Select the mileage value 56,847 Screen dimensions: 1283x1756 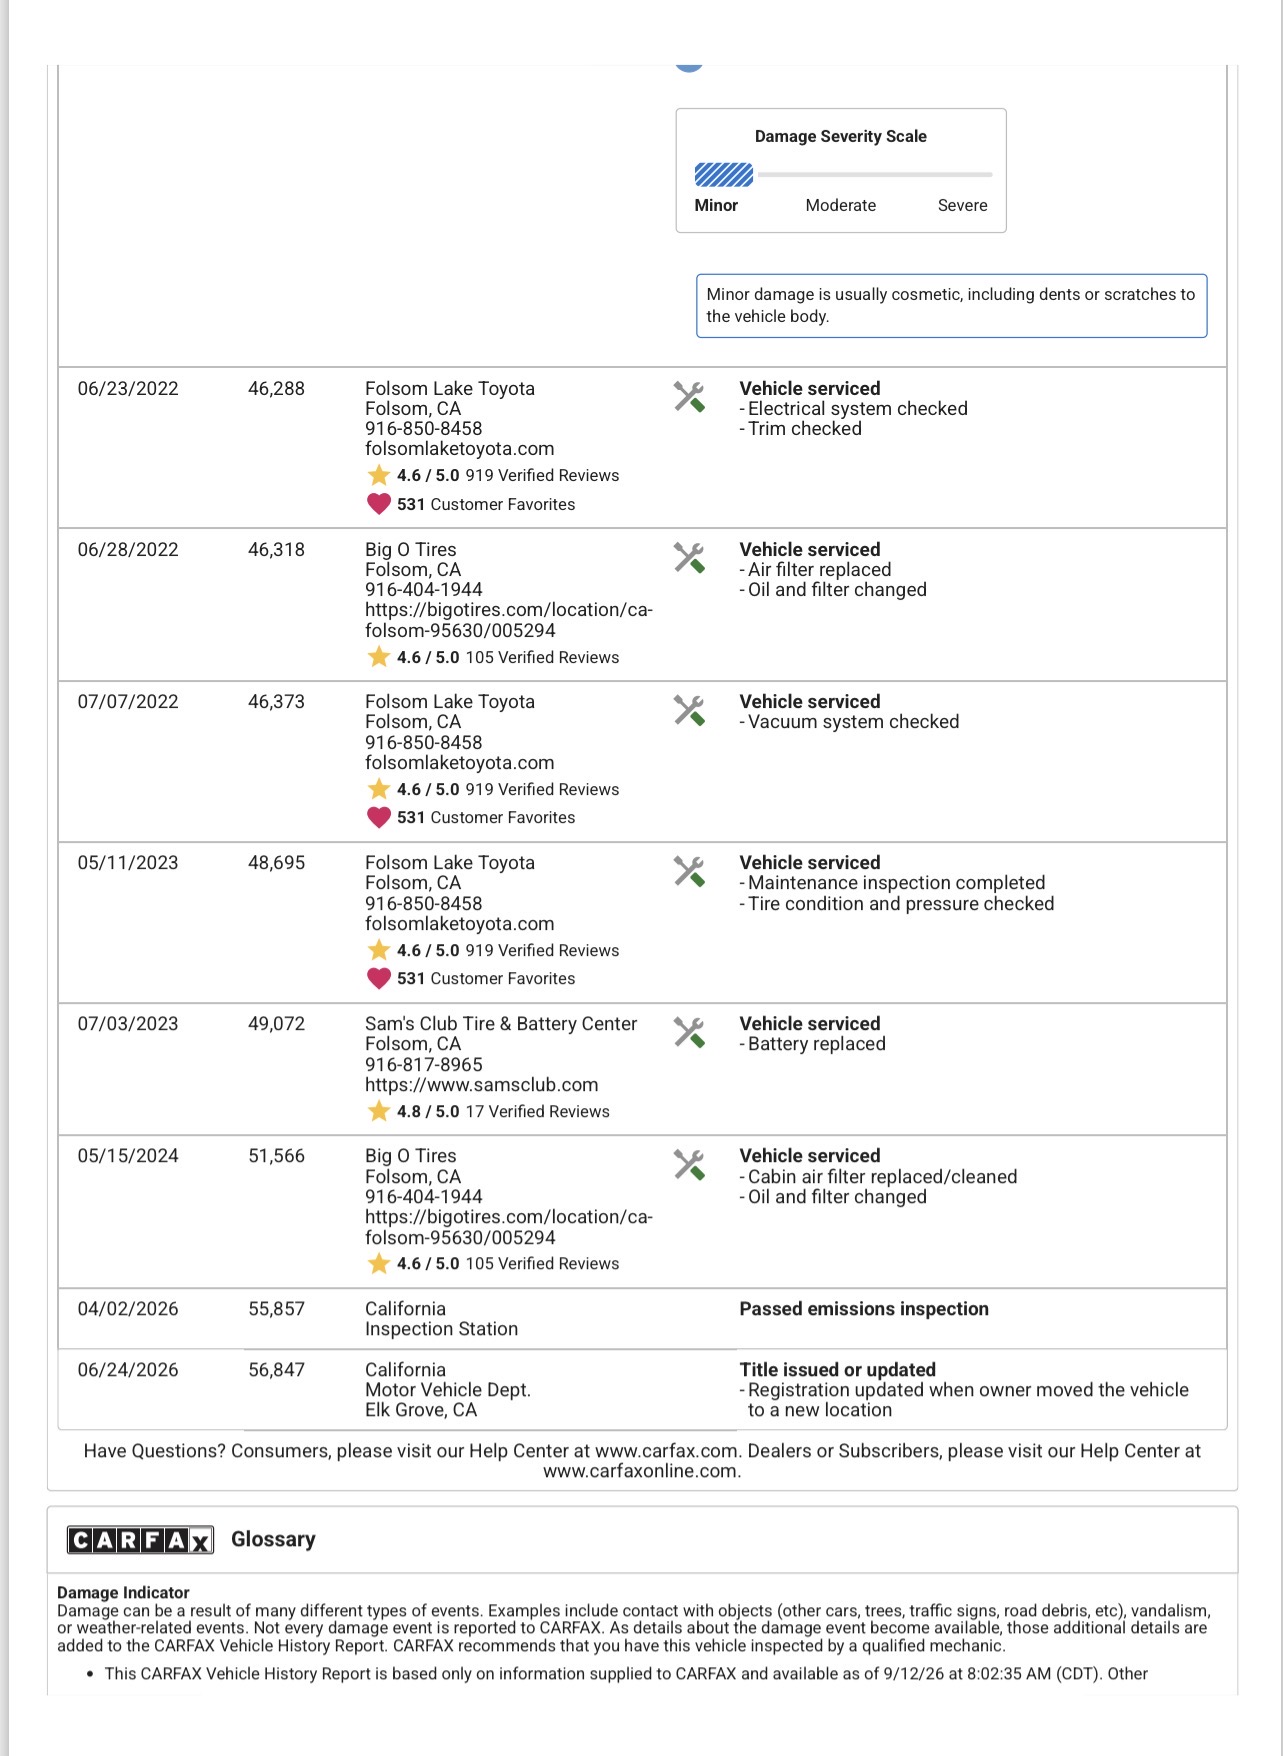click(x=276, y=1370)
